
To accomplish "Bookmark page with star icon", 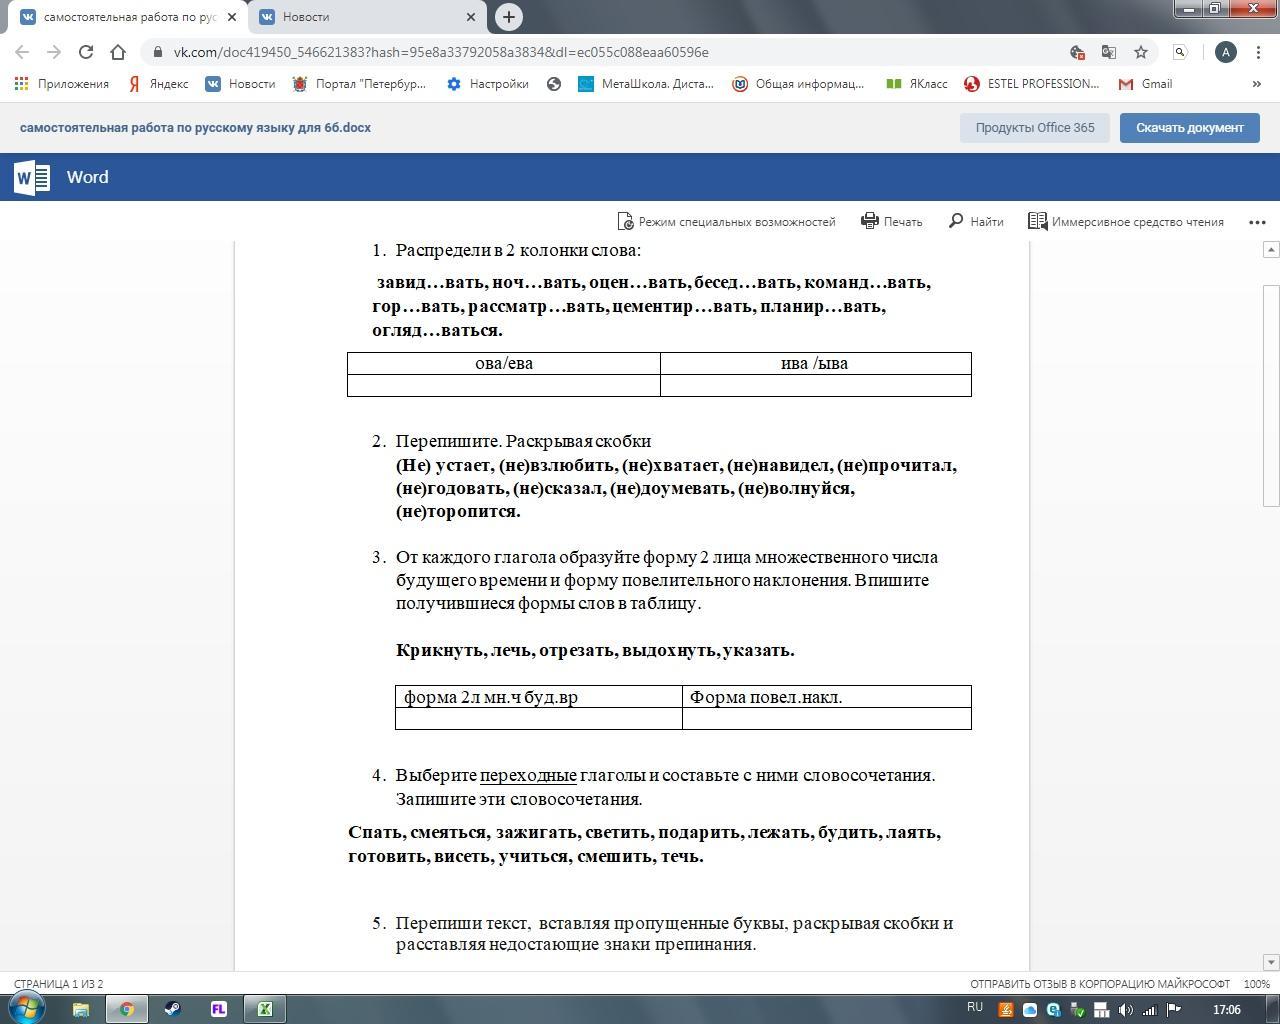I will coord(1140,52).
